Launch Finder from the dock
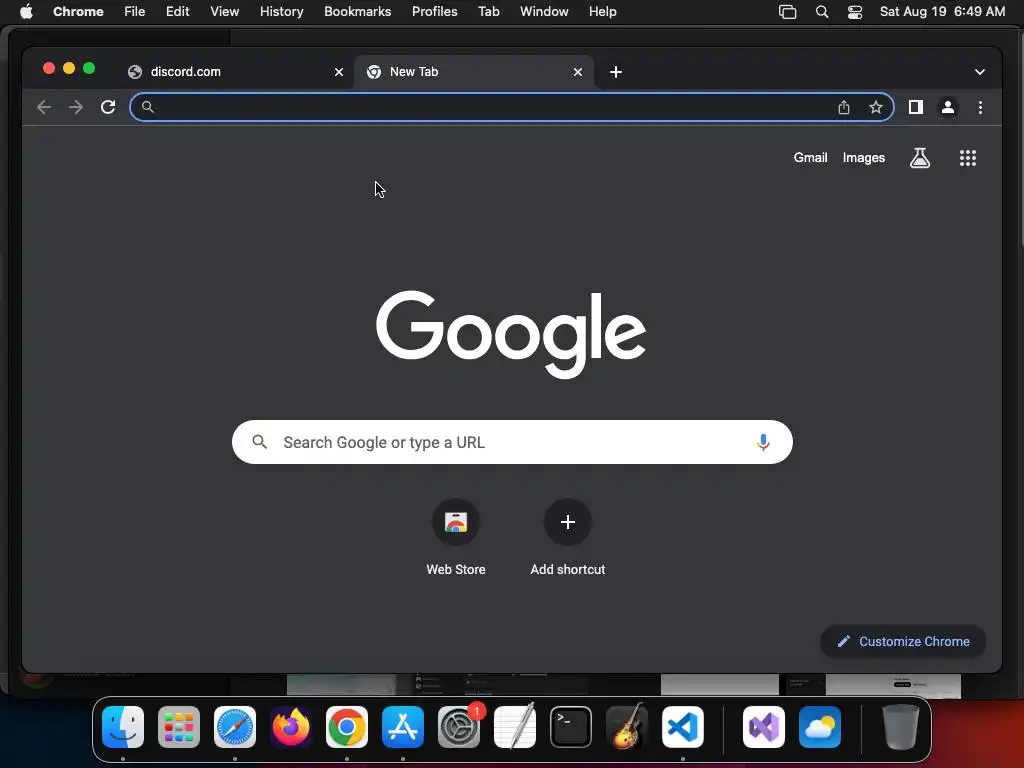The width and height of the screenshot is (1024, 768). pos(123,727)
